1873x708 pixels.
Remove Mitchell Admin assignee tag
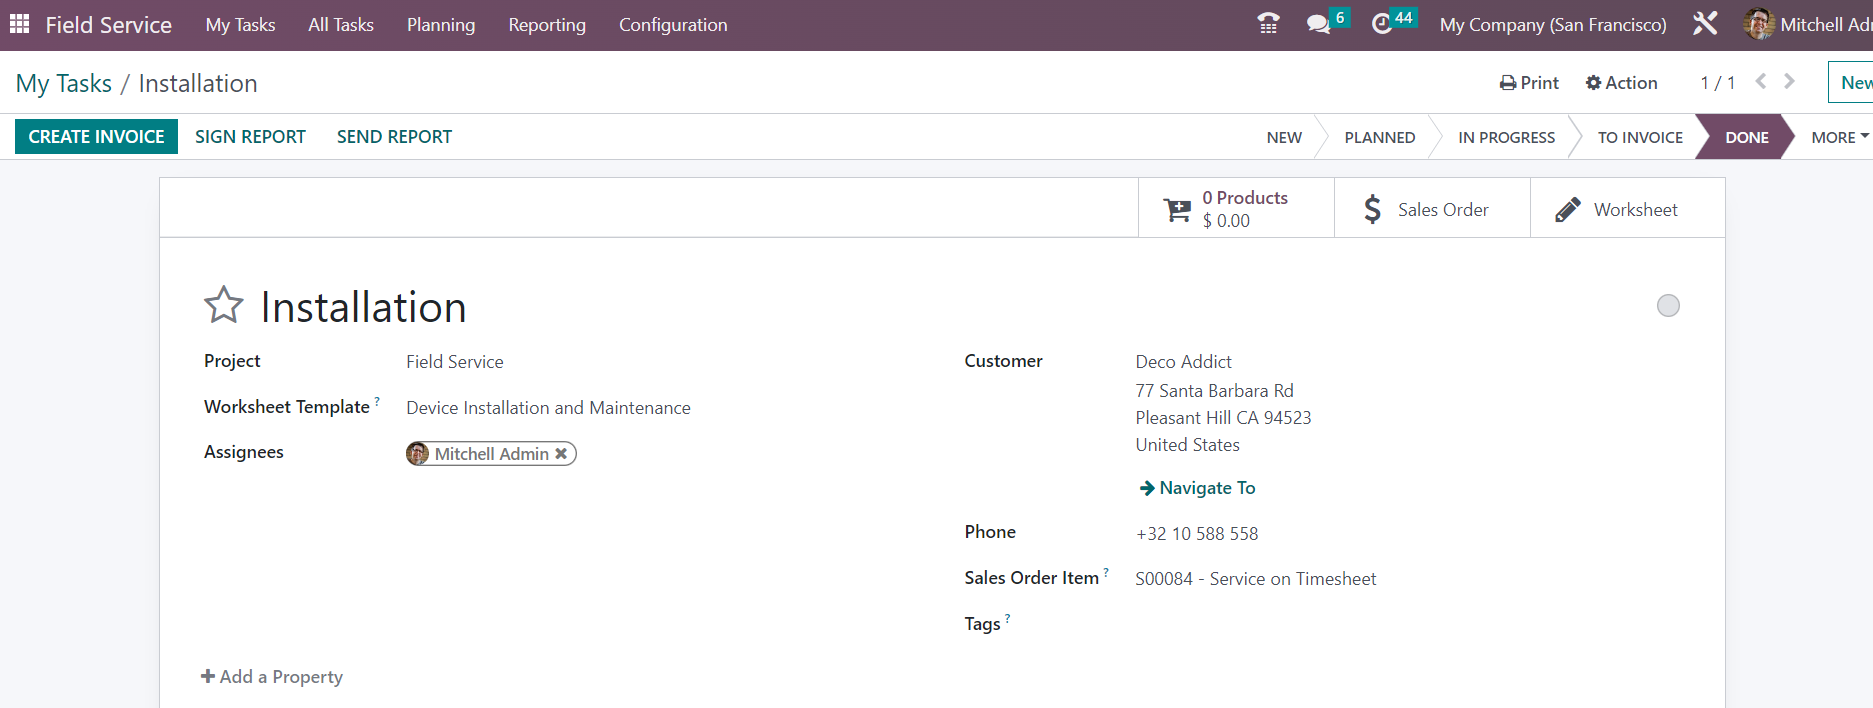pos(562,454)
